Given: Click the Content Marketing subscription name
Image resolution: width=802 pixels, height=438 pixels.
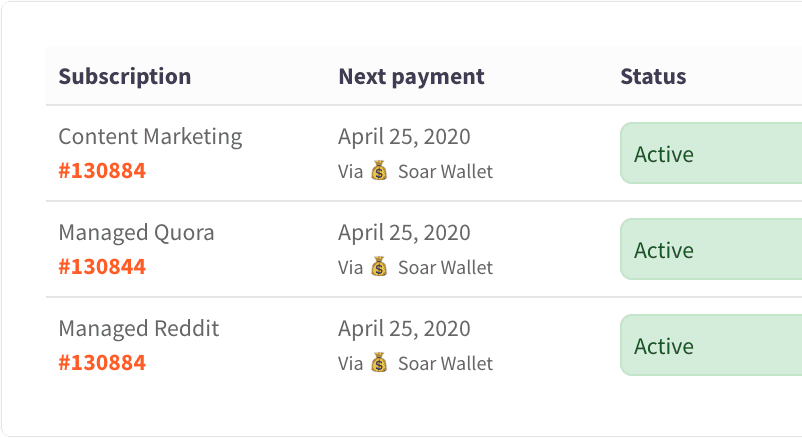Looking at the screenshot, I should (x=150, y=137).
